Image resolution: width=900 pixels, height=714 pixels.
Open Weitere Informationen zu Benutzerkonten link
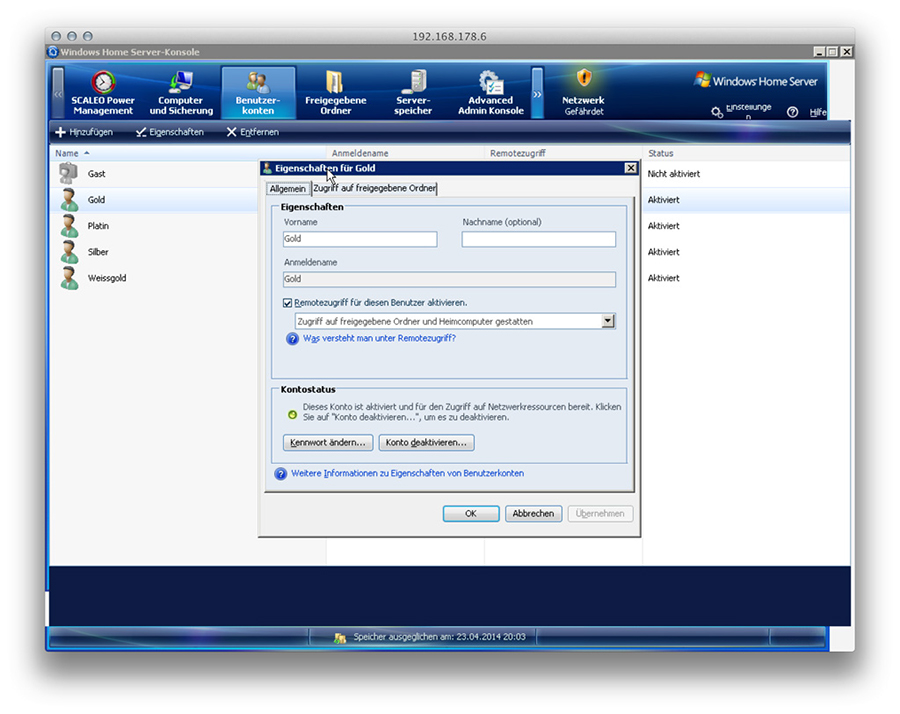click(x=408, y=473)
